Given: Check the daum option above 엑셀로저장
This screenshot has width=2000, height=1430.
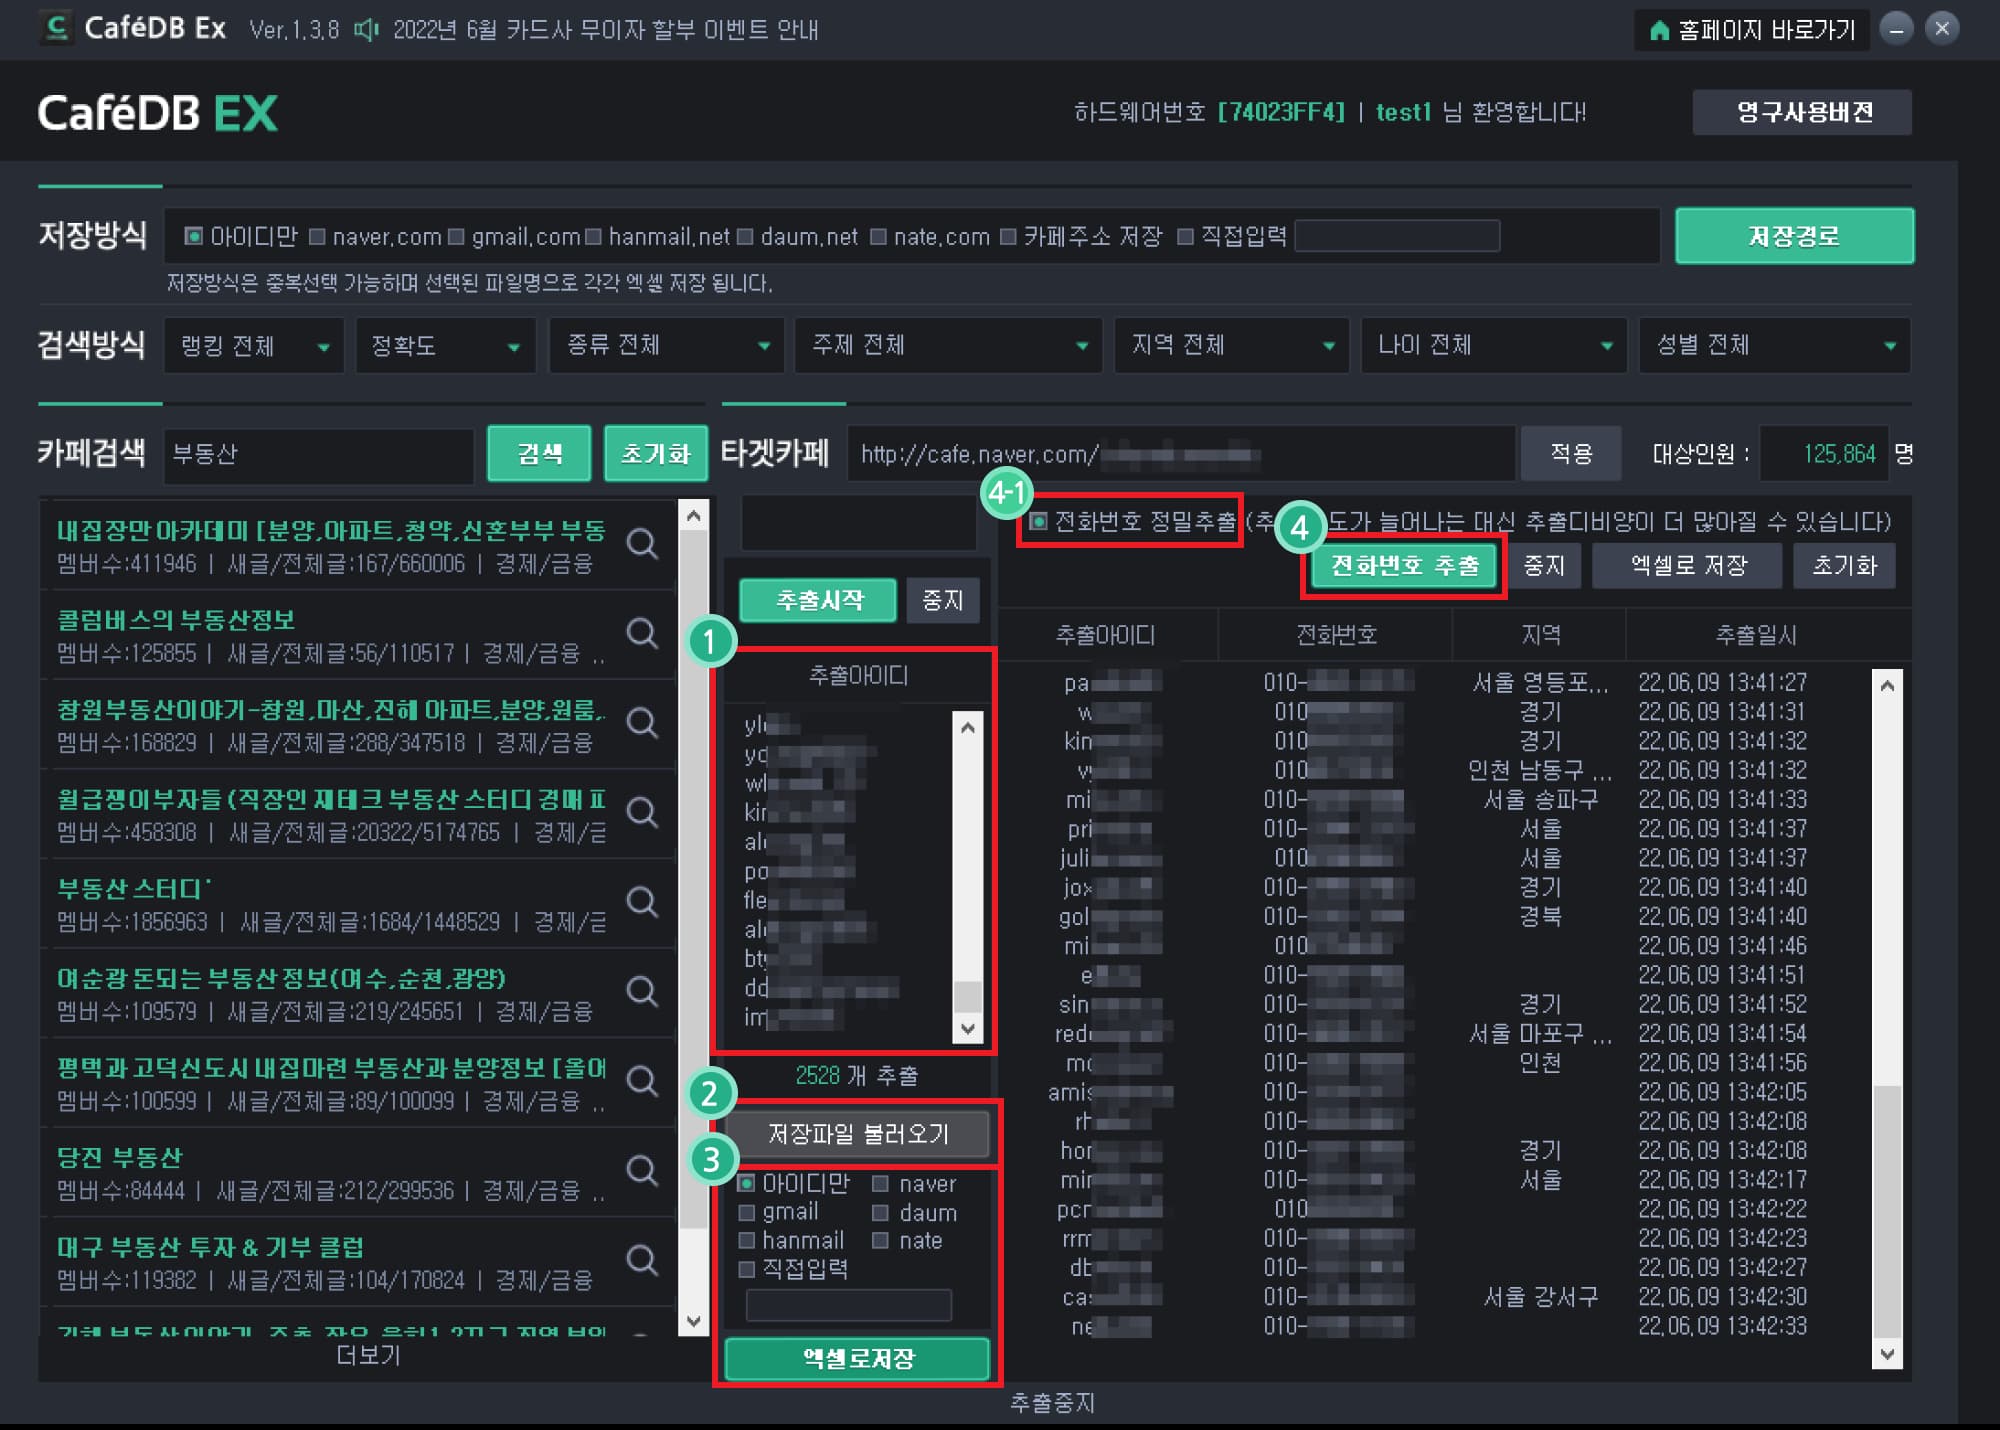Looking at the screenshot, I should coord(880,1213).
